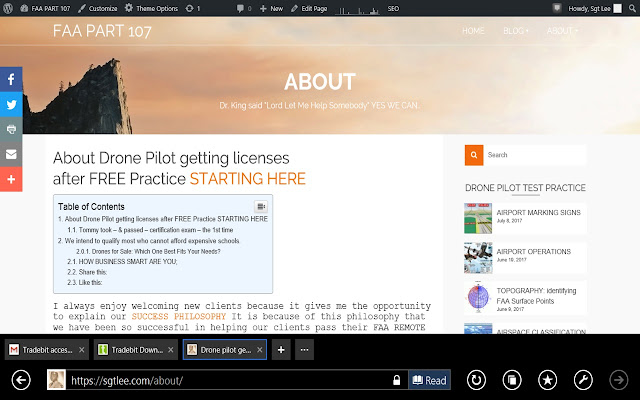Open the browser tabs view icon
The height and width of the screenshot is (400, 640).
512,380
